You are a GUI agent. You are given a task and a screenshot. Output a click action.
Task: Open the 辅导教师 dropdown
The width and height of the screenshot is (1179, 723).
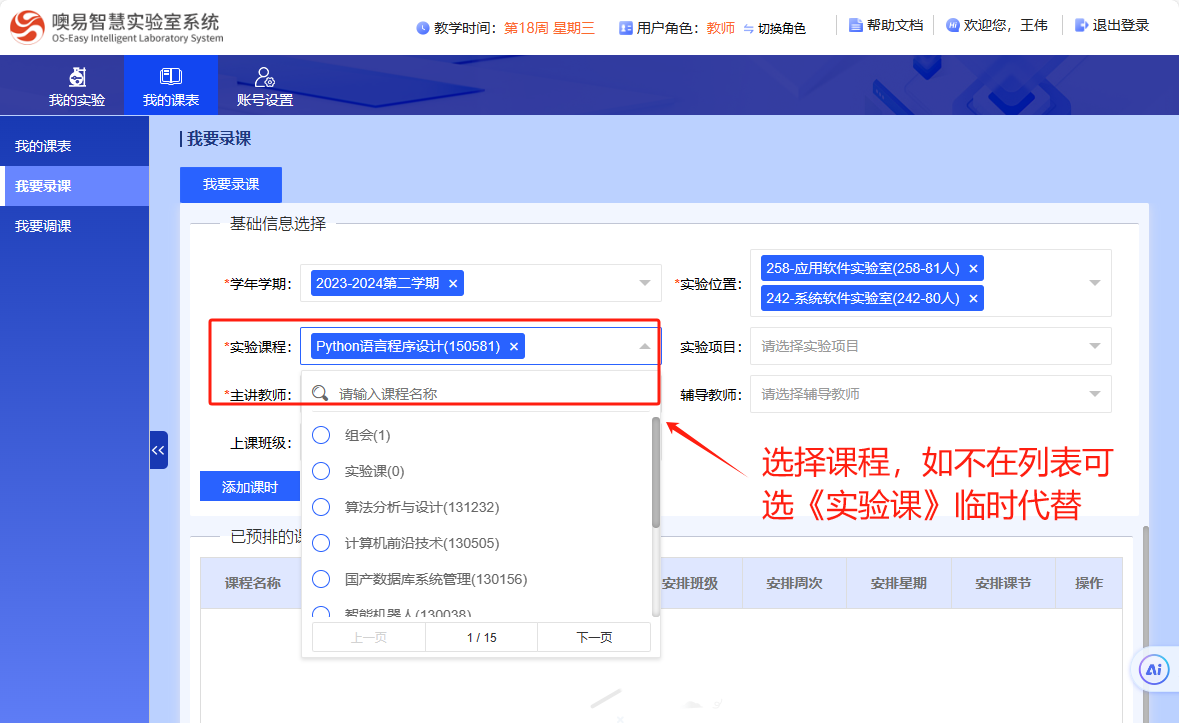(1094, 394)
